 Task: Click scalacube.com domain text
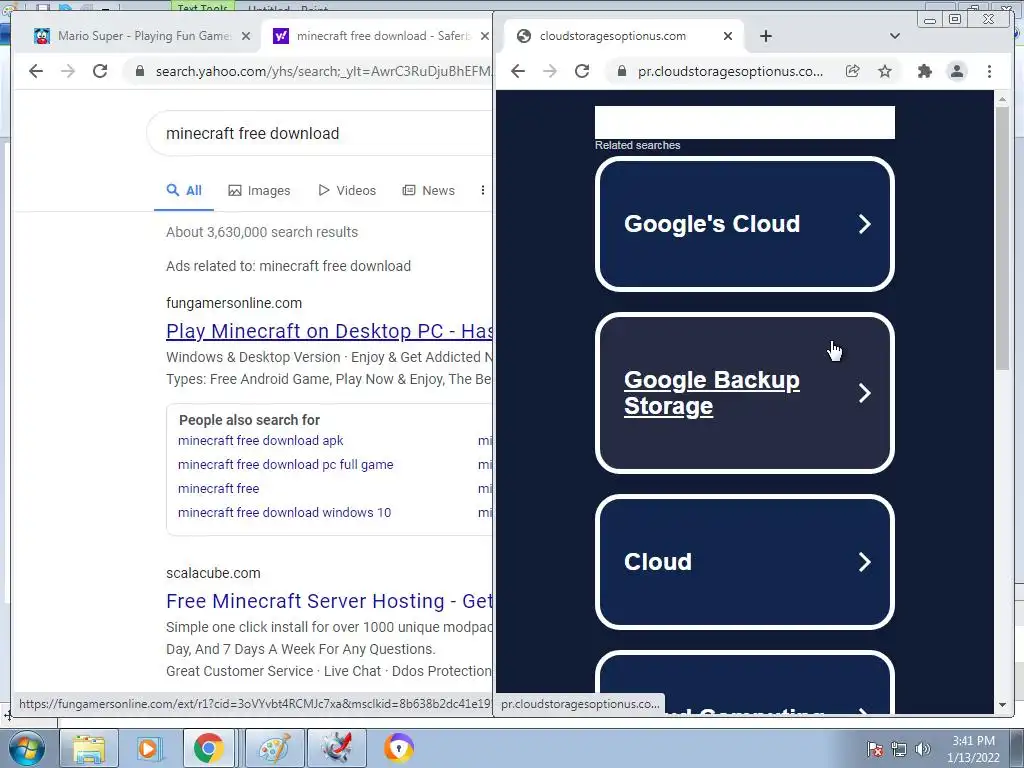pos(213,573)
